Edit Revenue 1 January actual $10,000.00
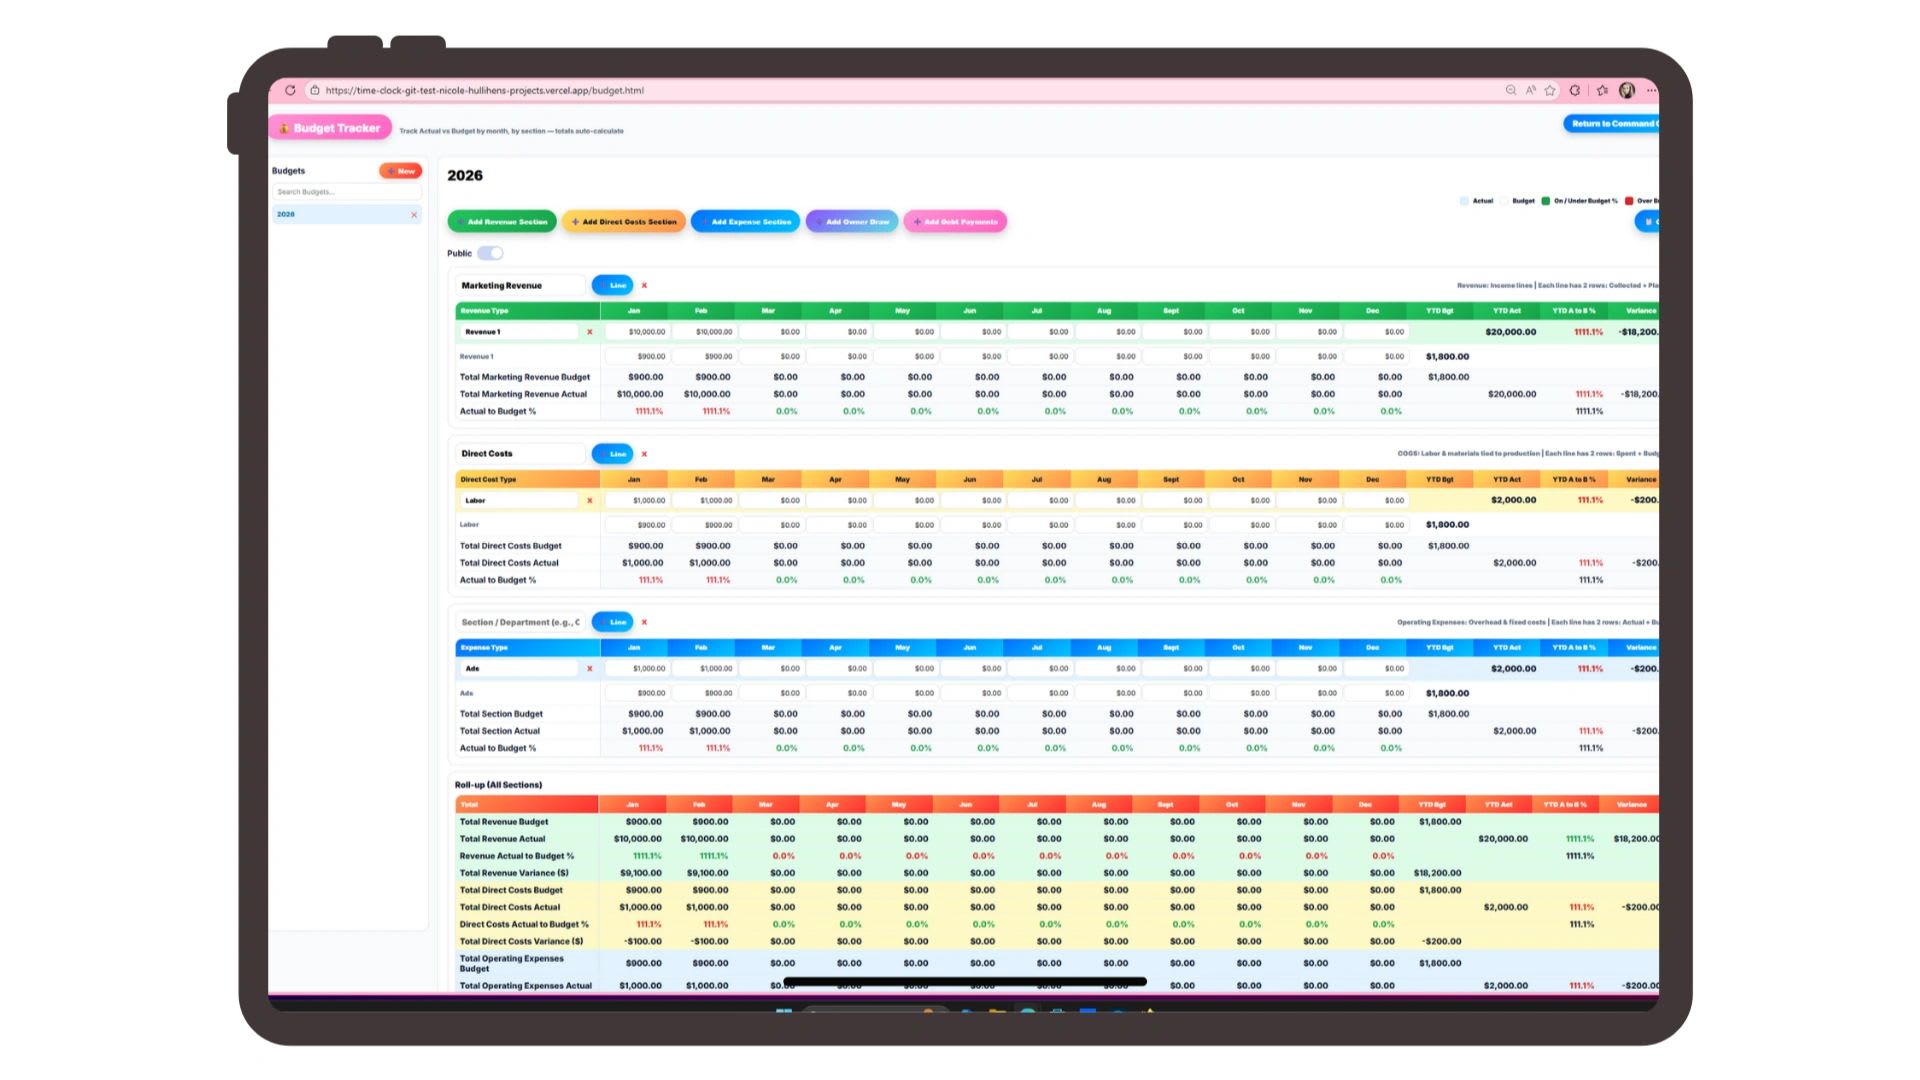 [x=636, y=332]
